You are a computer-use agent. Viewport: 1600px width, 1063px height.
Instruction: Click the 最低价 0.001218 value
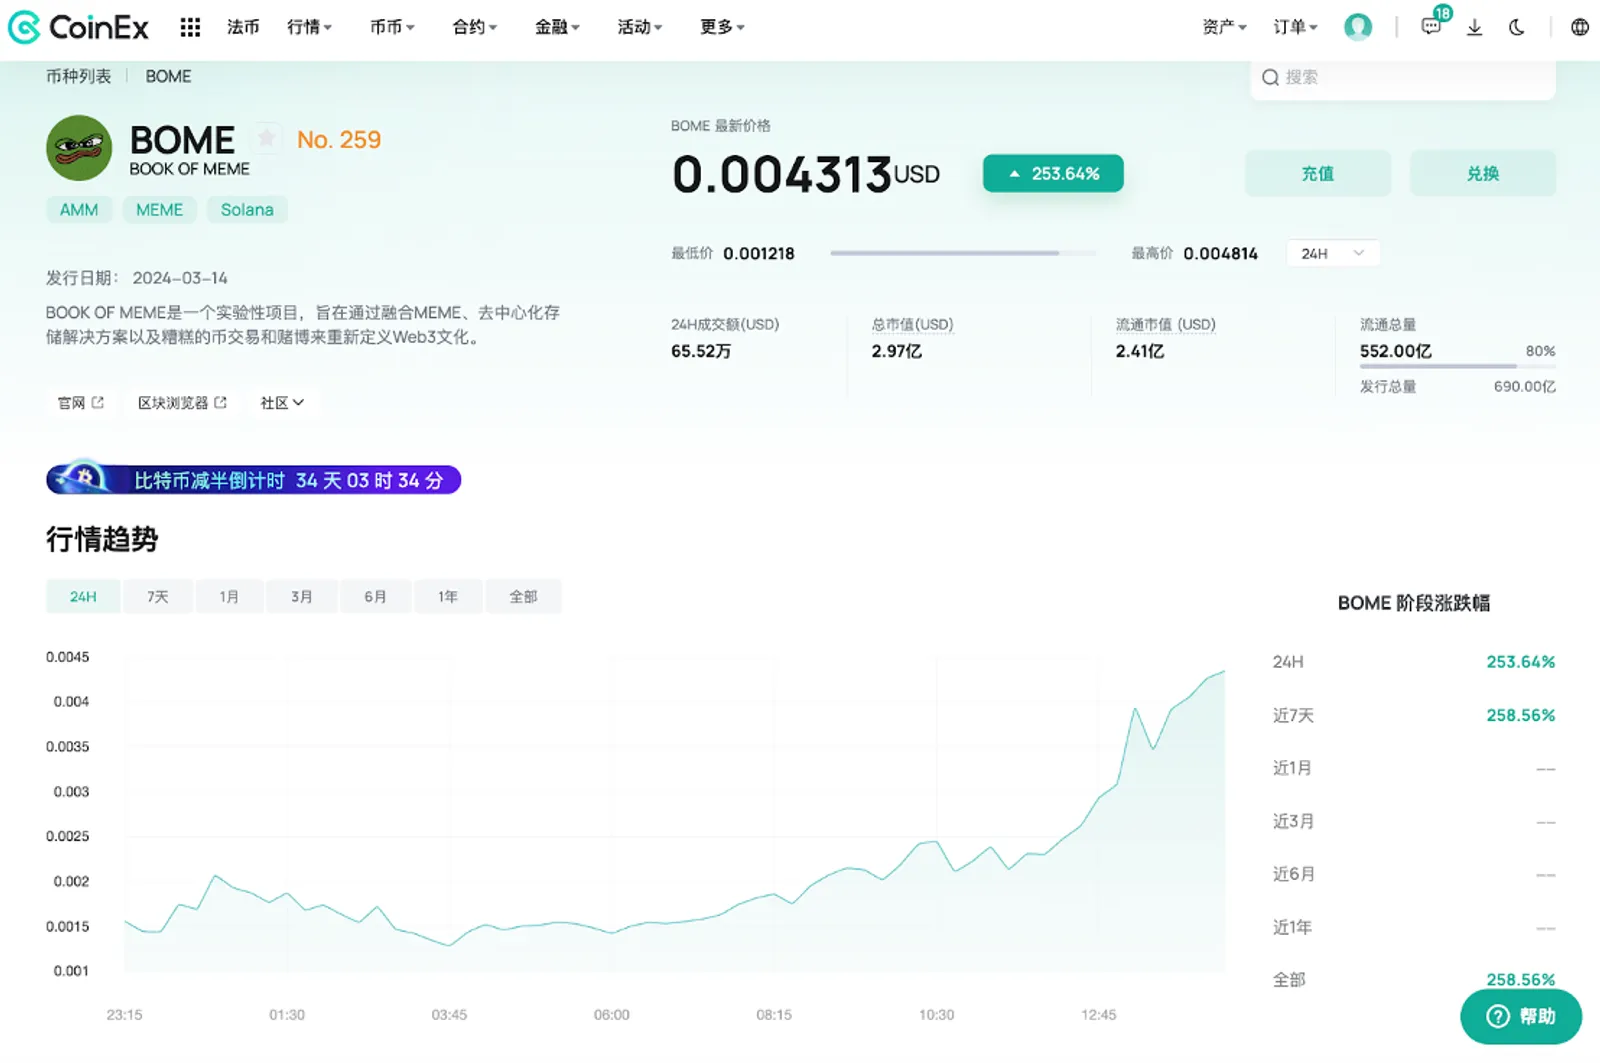[x=759, y=254]
